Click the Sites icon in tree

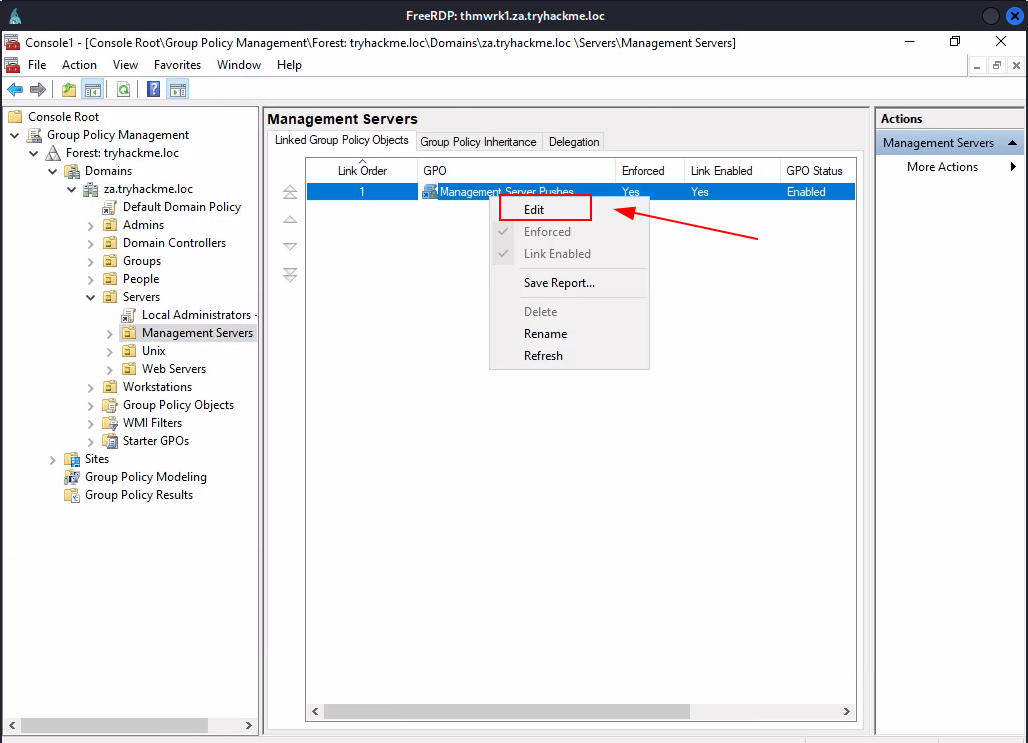click(x=71, y=459)
